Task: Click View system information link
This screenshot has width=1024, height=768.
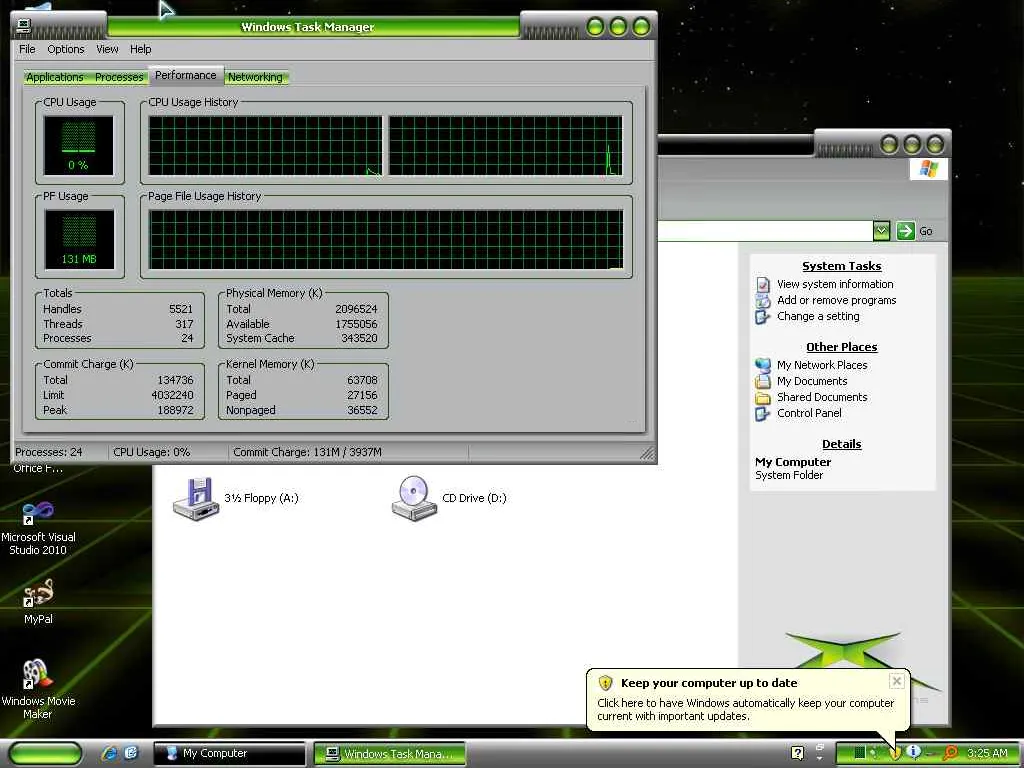Action: point(835,284)
